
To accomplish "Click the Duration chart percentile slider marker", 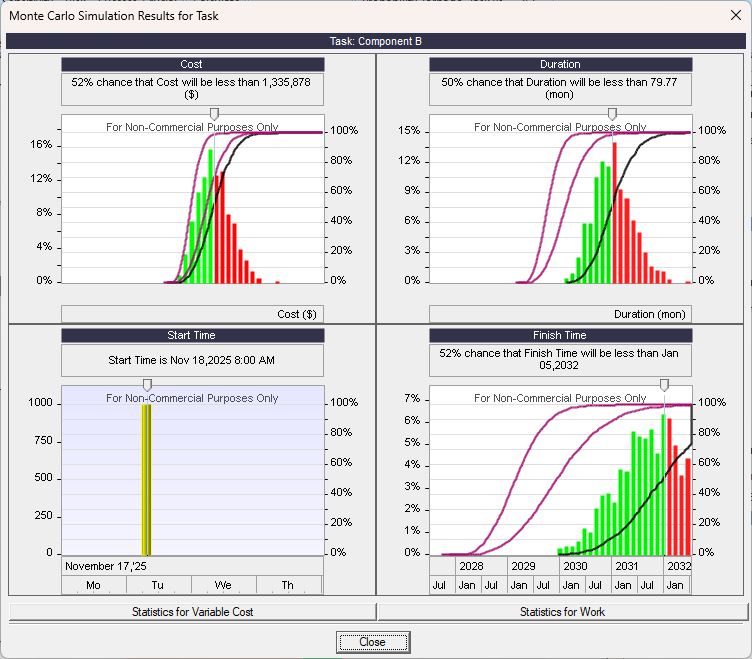I will pos(612,115).
